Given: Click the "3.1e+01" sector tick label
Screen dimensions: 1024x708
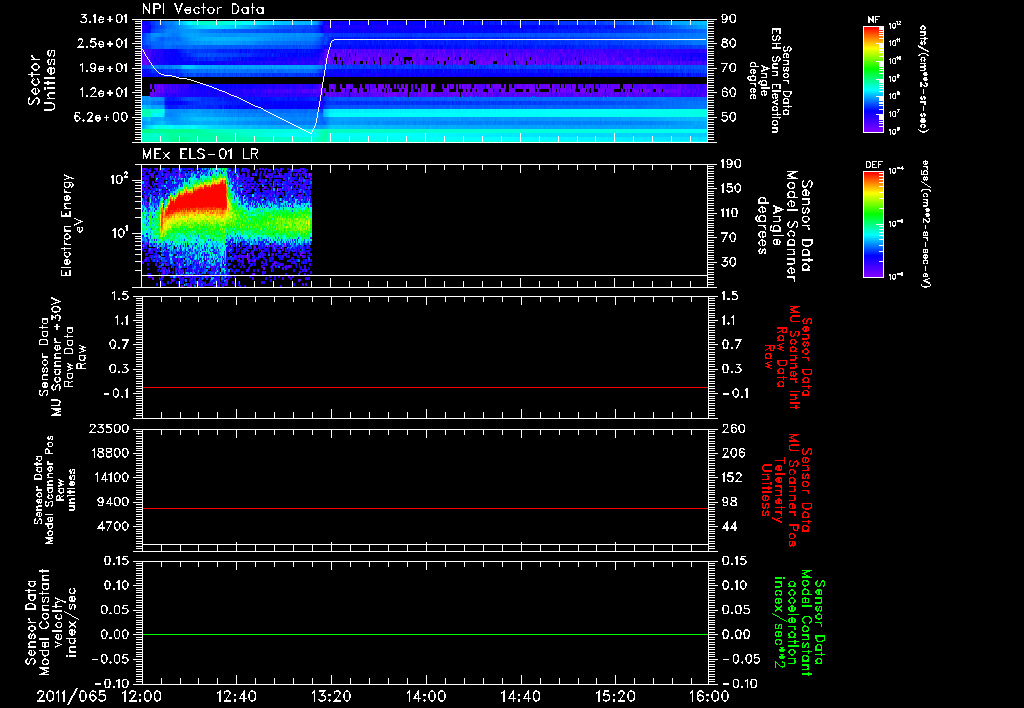Looking at the screenshot, I should pos(104,19).
